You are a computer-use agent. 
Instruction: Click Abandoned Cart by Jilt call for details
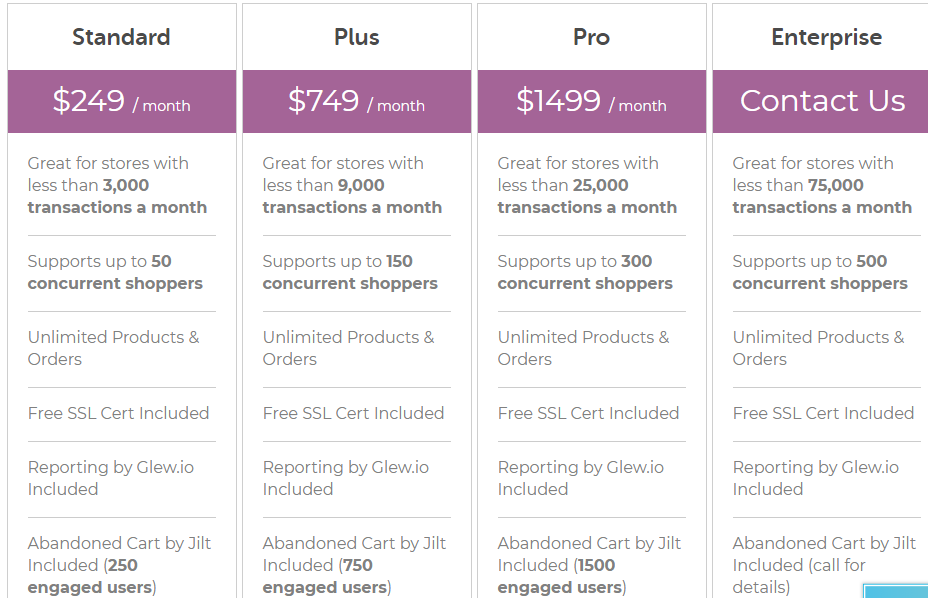(824, 565)
